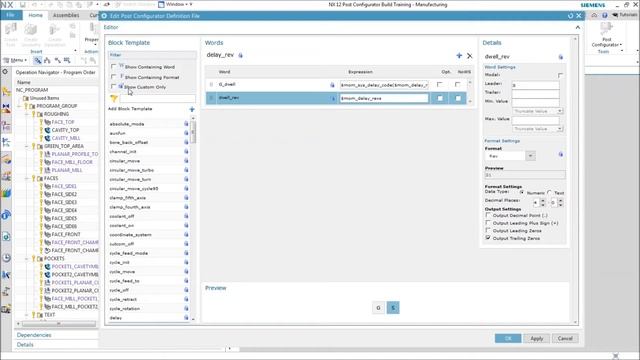
Task: Select channel_init block template
Action: point(123,151)
